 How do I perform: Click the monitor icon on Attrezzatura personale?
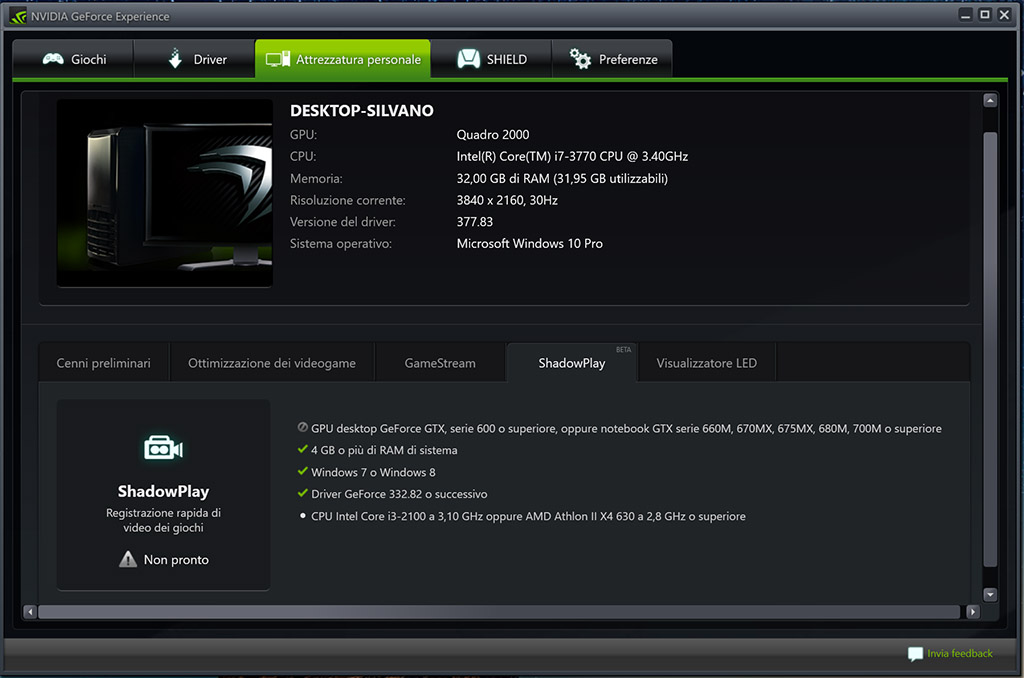(278, 59)
